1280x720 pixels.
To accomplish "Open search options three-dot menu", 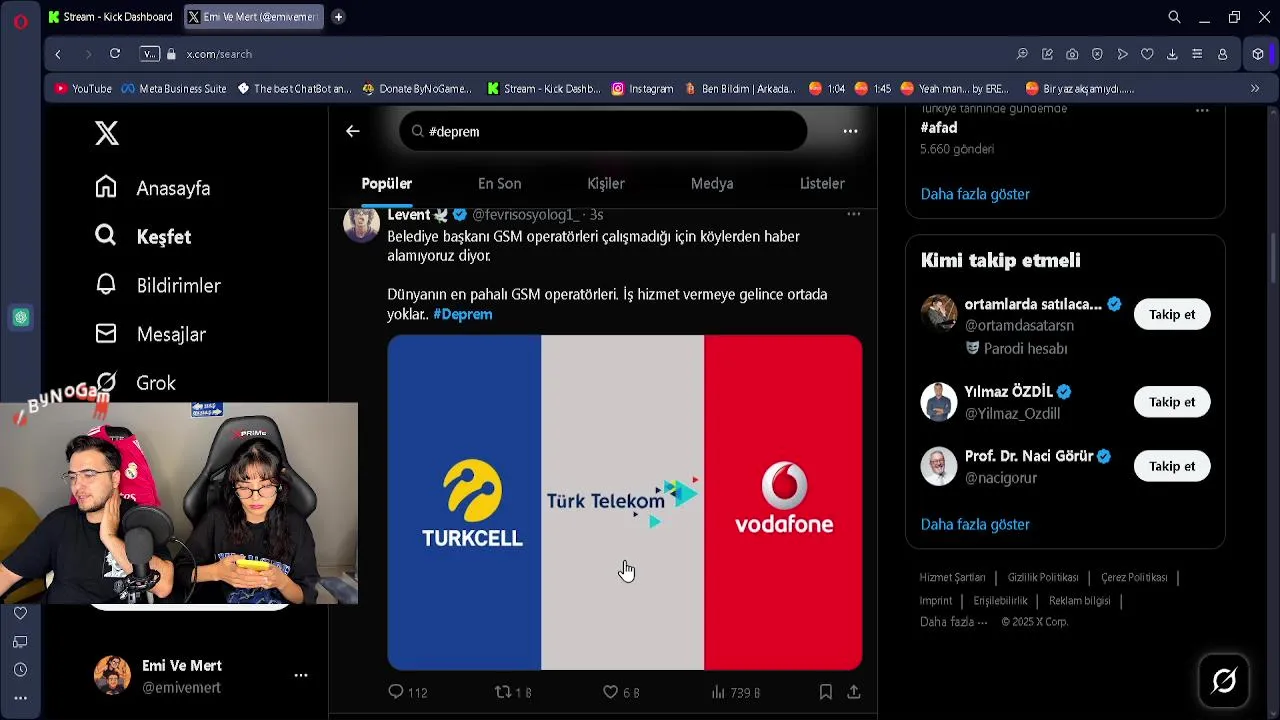I will tap(850, 131).
